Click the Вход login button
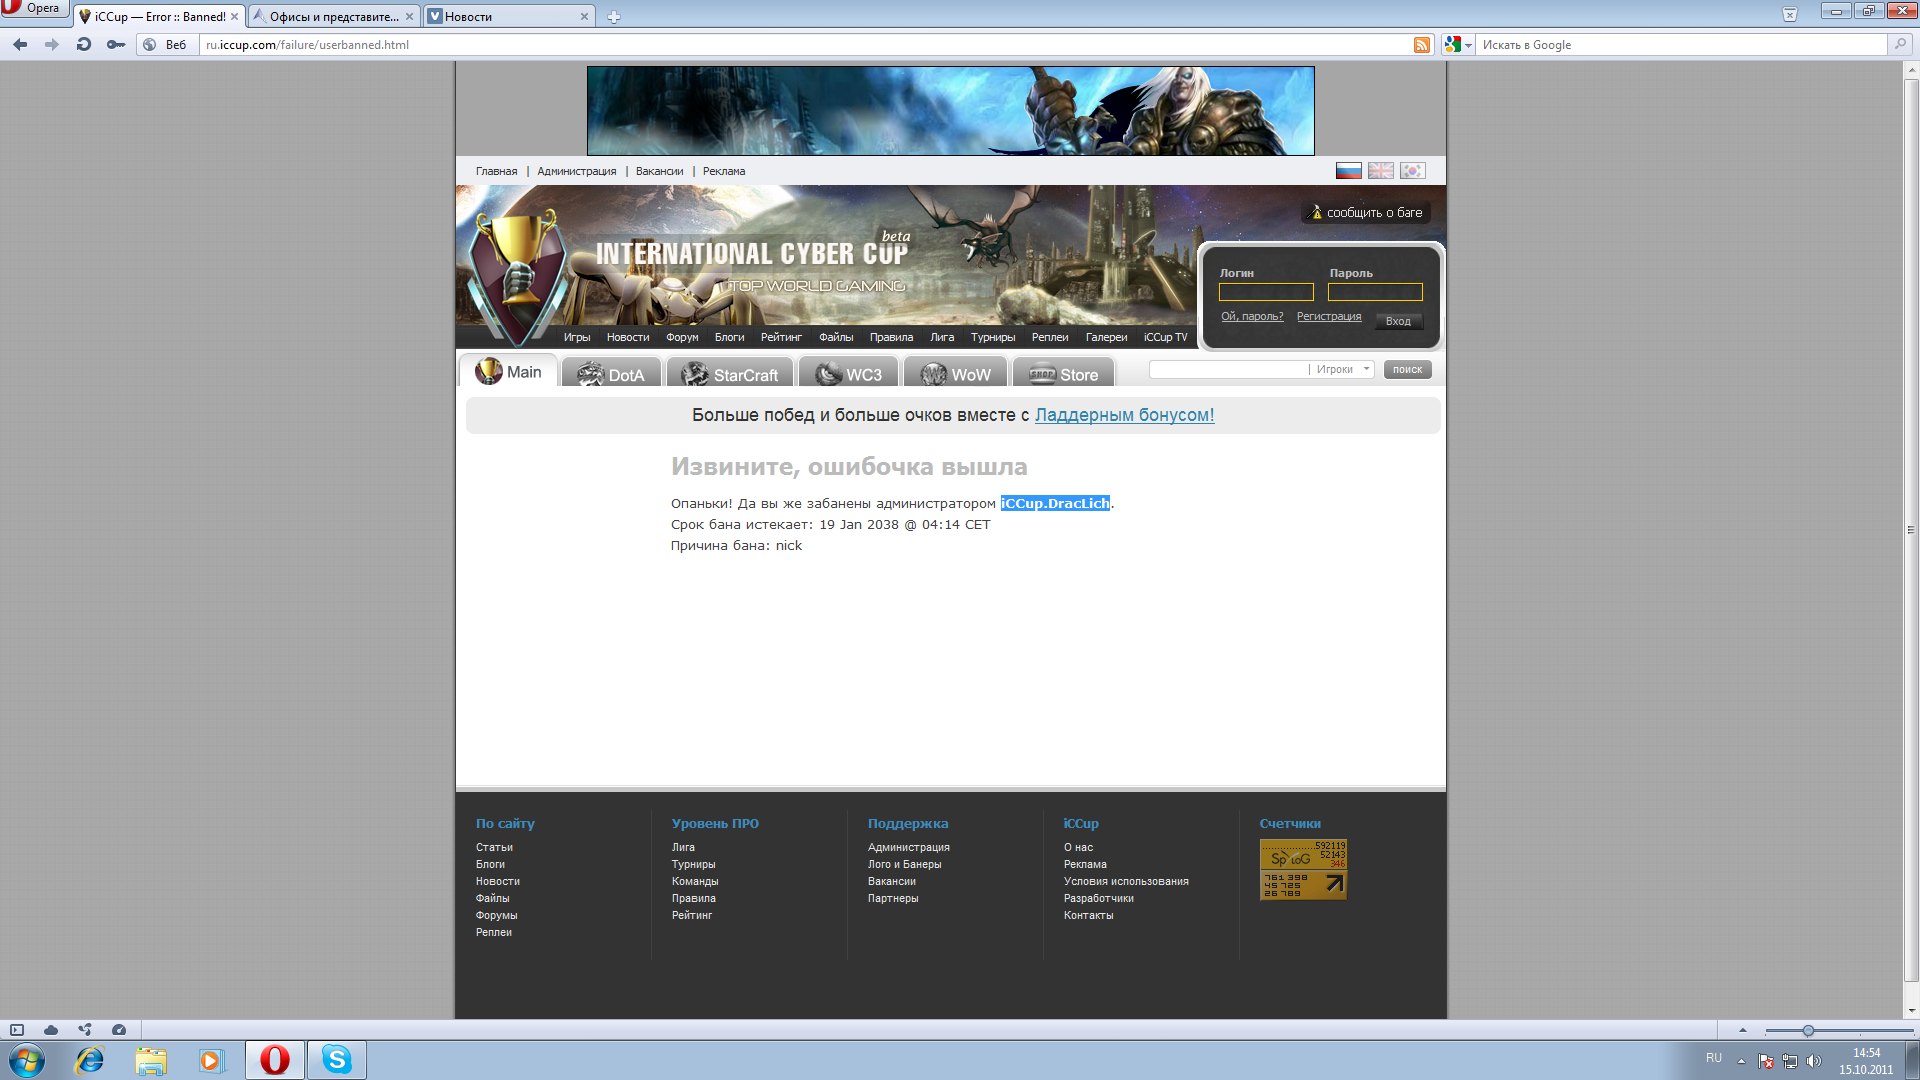The width and height of the screenshot is (1920, 1080). click(x=1398, y=321)
